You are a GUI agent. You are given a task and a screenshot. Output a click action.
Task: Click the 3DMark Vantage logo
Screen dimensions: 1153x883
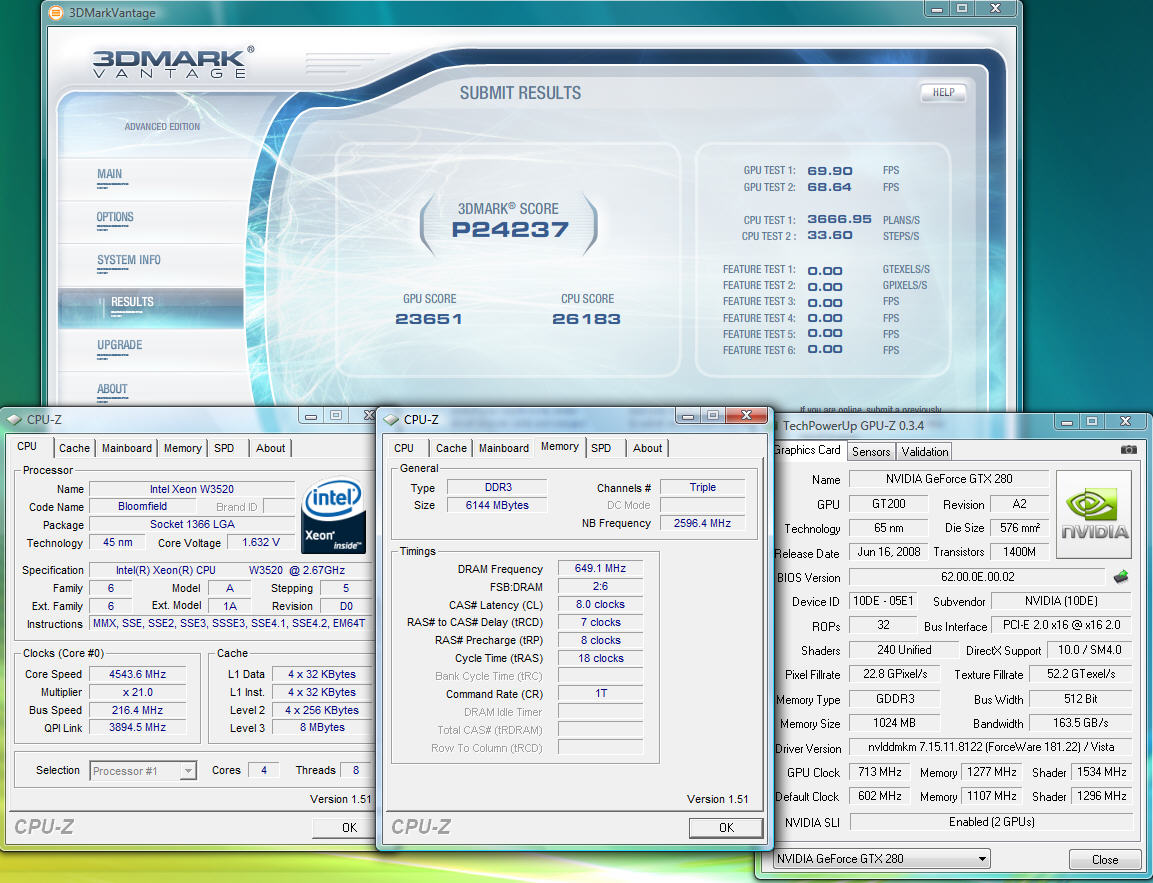coord(173,62)
